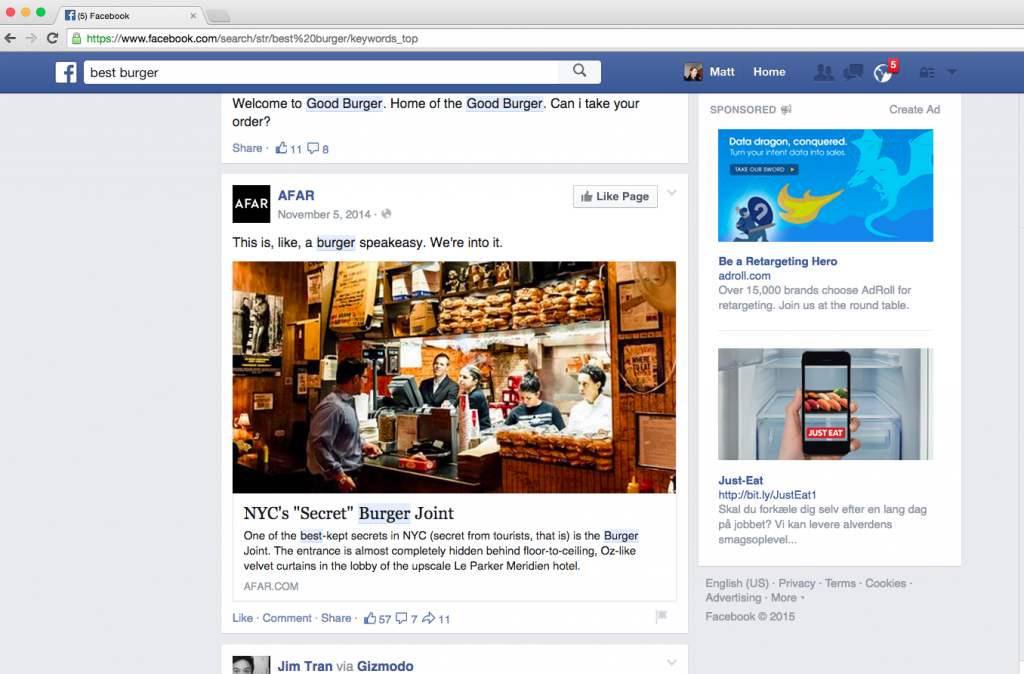Click the public globe icon on the AFAR post
Viewport: 1024px width, 674px height.
(x=386, y=214)
